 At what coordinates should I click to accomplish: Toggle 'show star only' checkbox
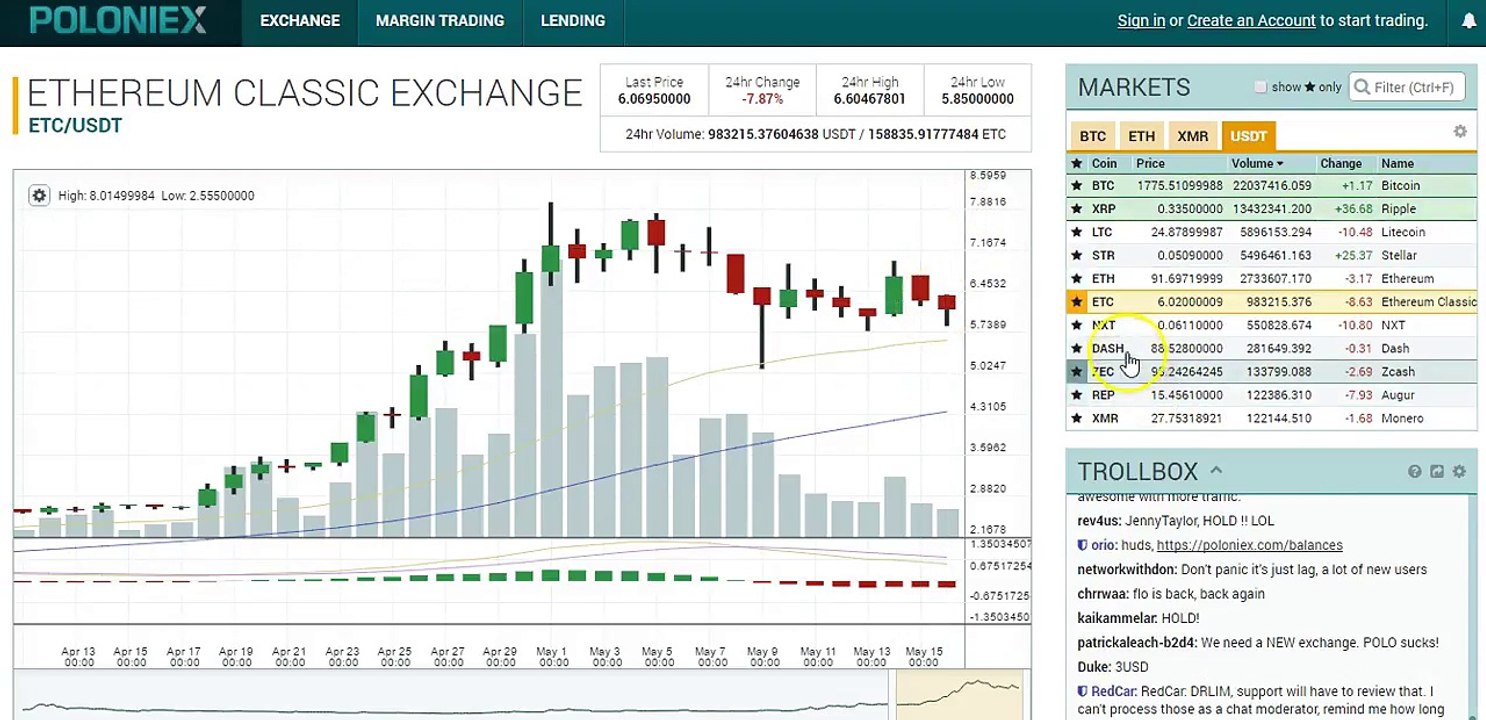tap(1260, 87)
